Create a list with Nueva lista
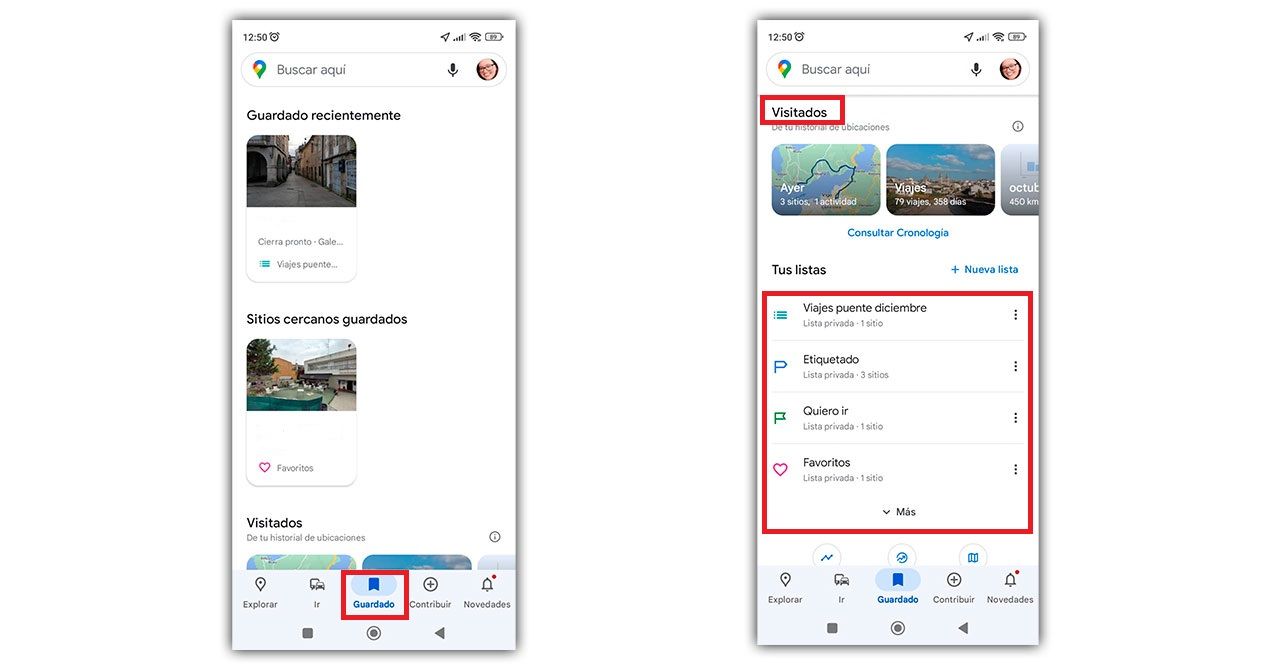 [x=984, y=269]
